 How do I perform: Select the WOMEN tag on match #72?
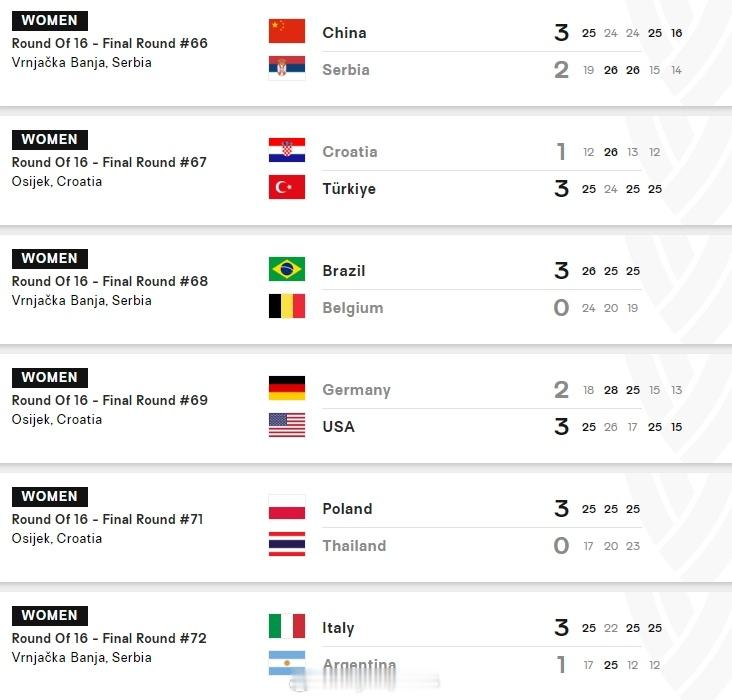pos(49,615)
